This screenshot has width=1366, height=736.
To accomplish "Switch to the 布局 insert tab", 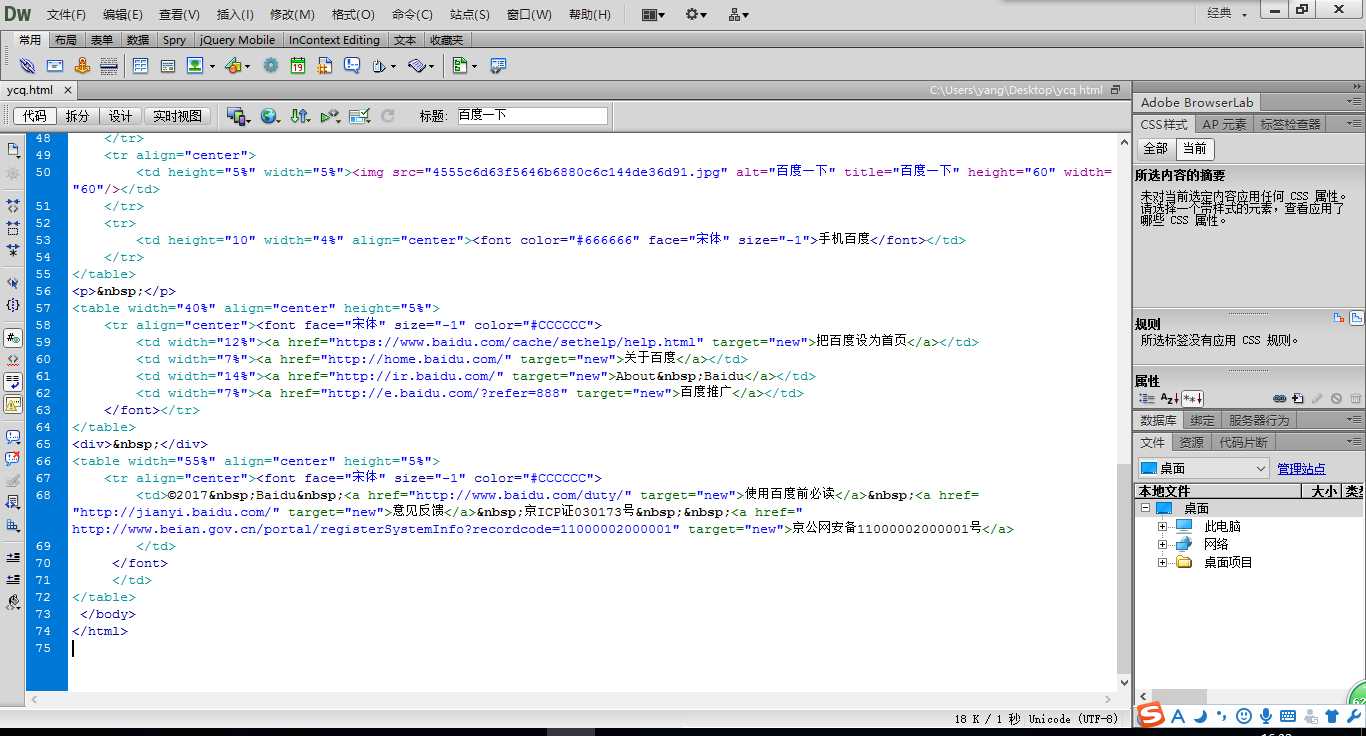I will [65, 40].
